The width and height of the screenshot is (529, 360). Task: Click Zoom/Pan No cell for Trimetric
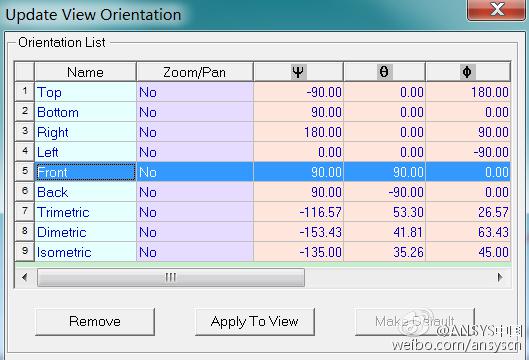(195, 212)
